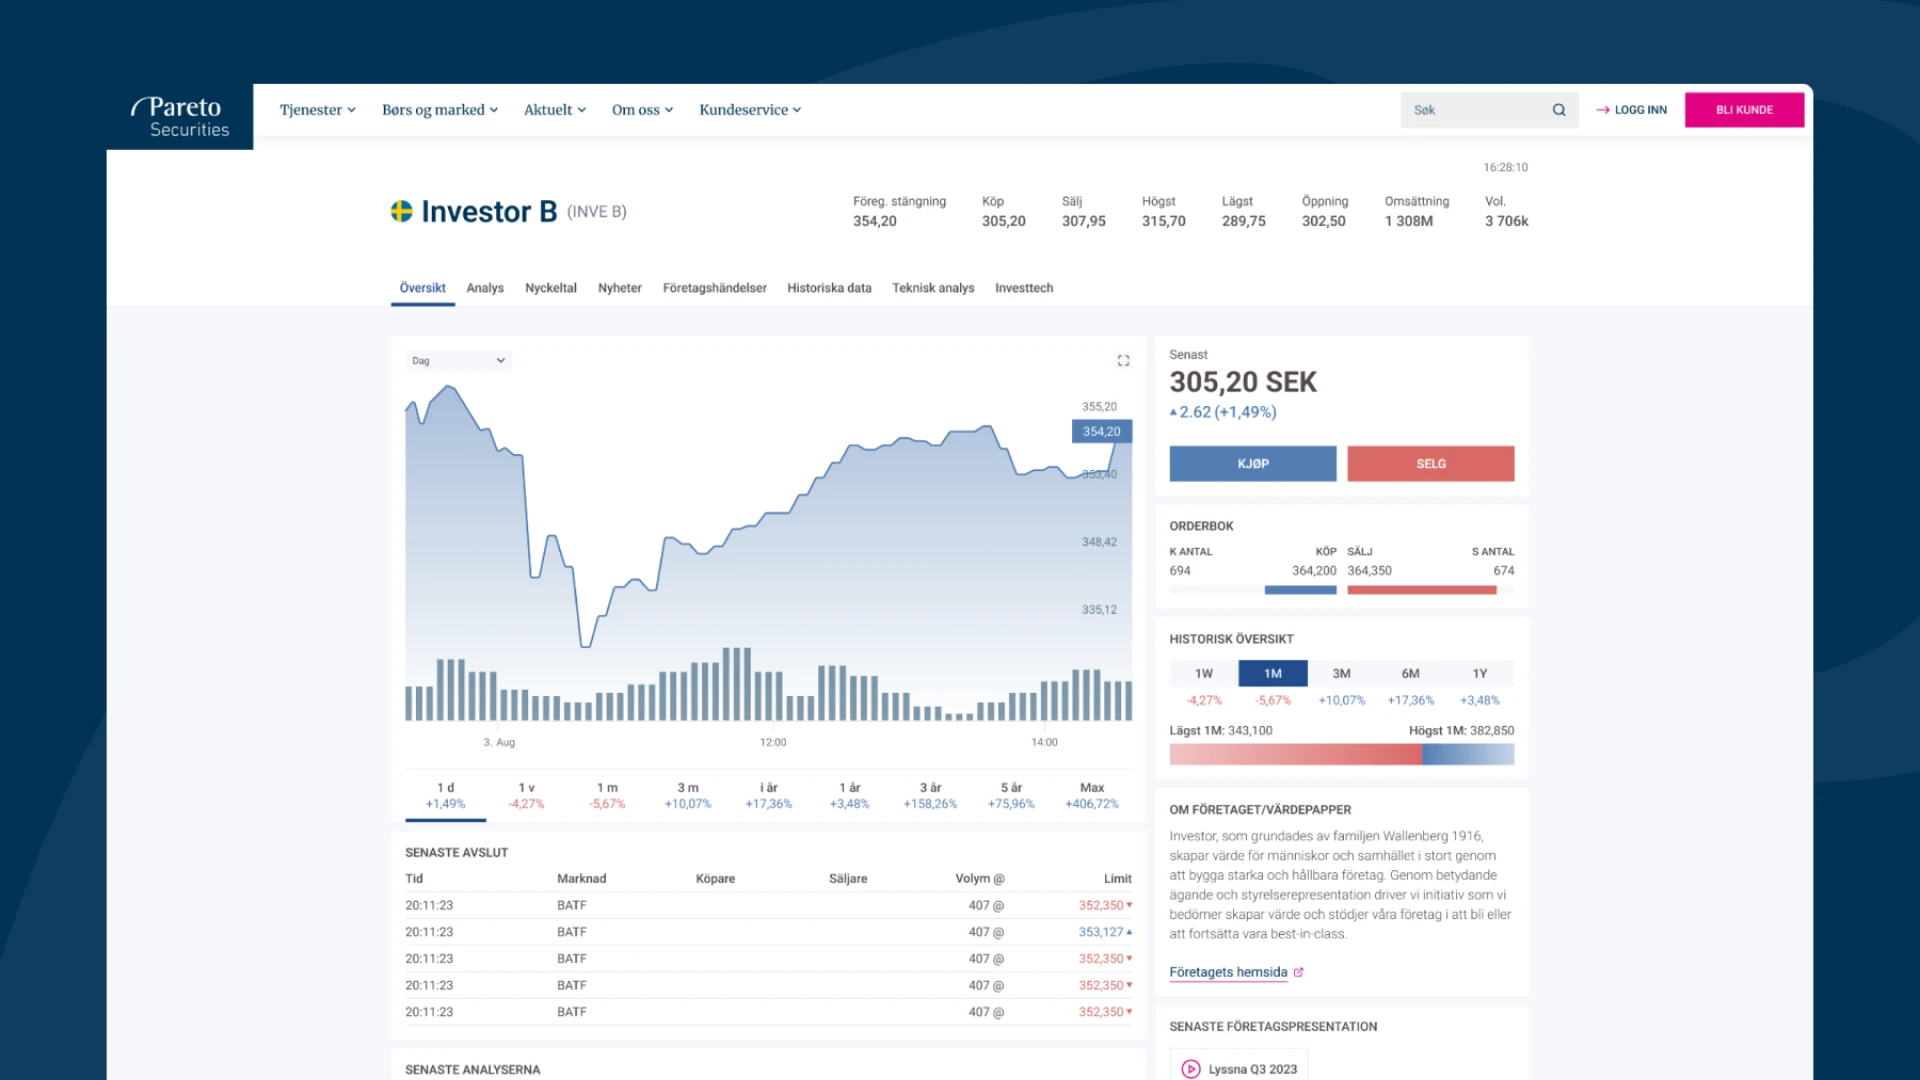Open the Teknisk analys tab
Image resolution: width=1920 pixels, height=1080 pixels.
pyautogui.click(x=933, y=288)
